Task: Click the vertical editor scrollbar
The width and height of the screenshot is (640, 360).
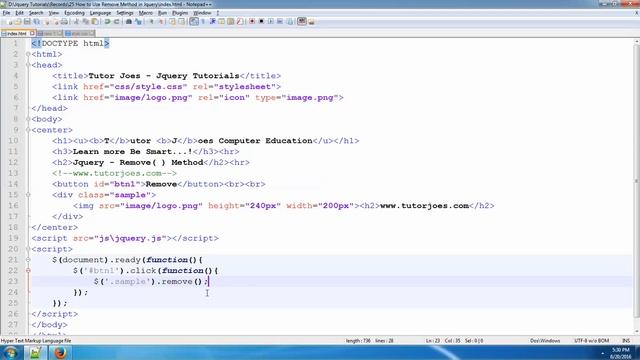Action: [636, 180]
